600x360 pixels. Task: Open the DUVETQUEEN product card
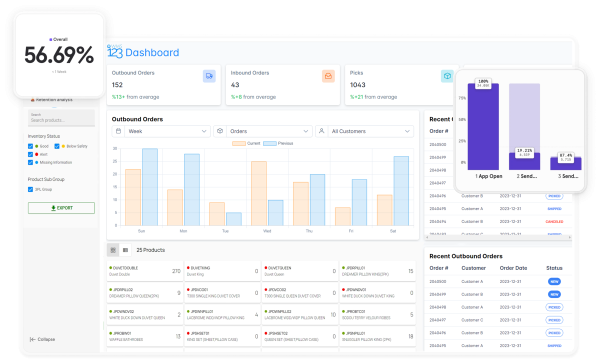(300, 271)
